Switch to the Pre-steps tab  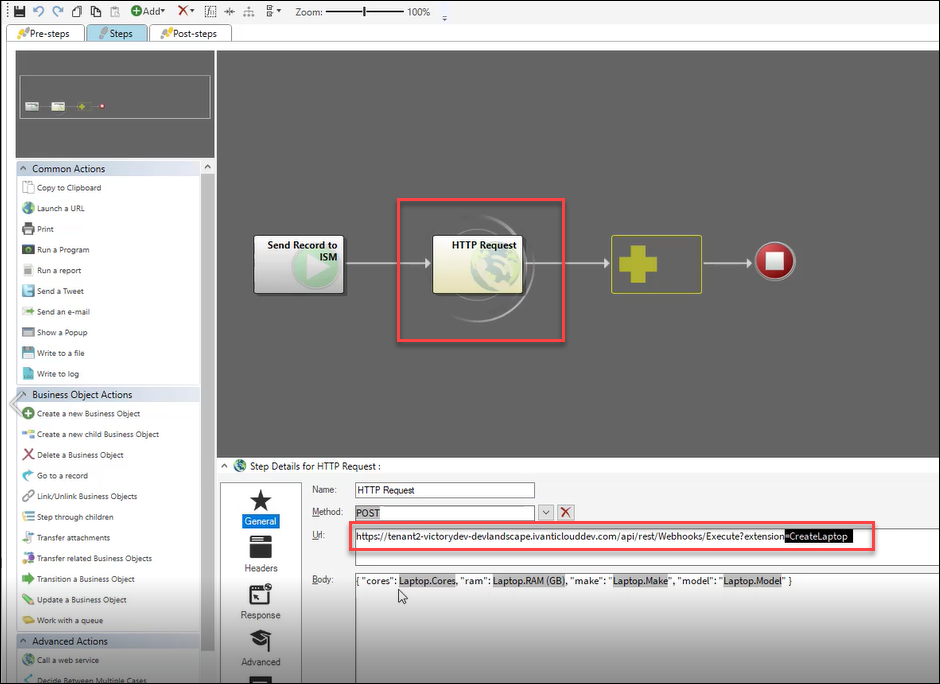tap(46, 33)
